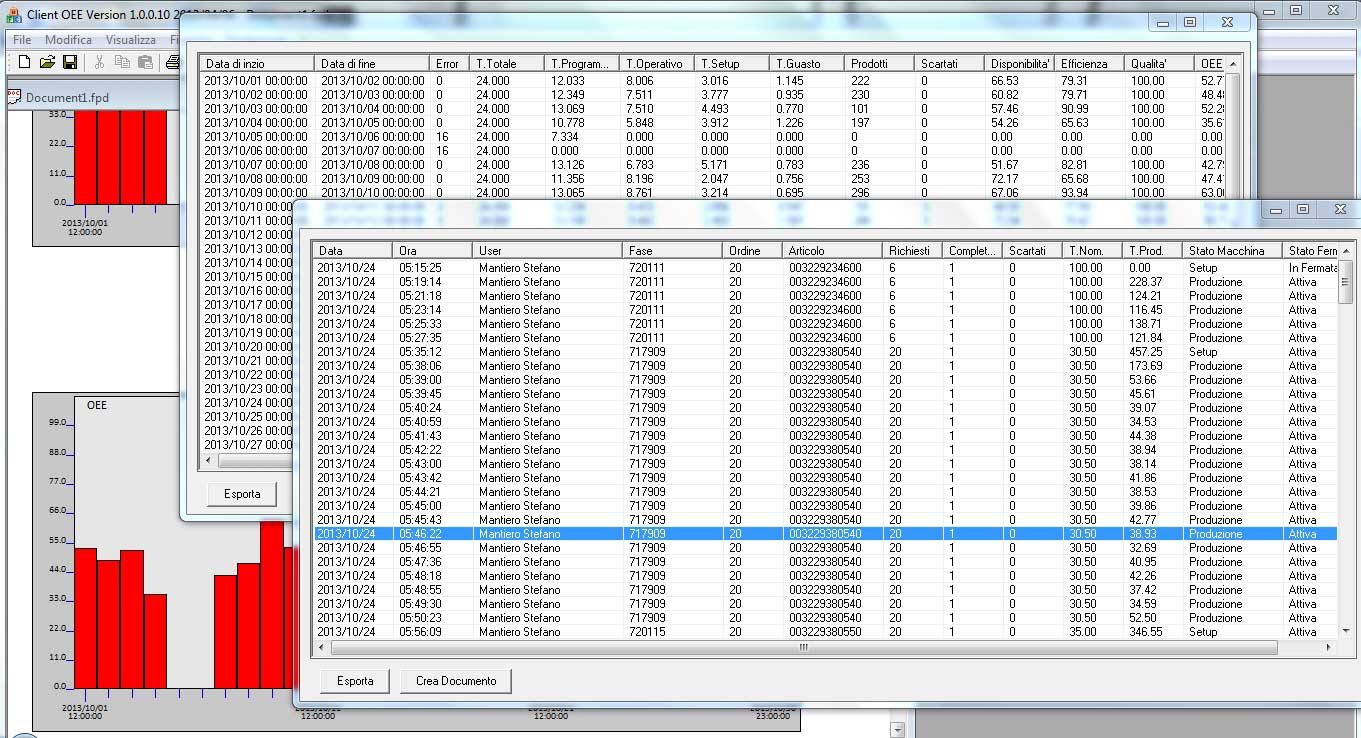Click the T.Guasto column header
Screen dimensions: 1361x738
807,63
